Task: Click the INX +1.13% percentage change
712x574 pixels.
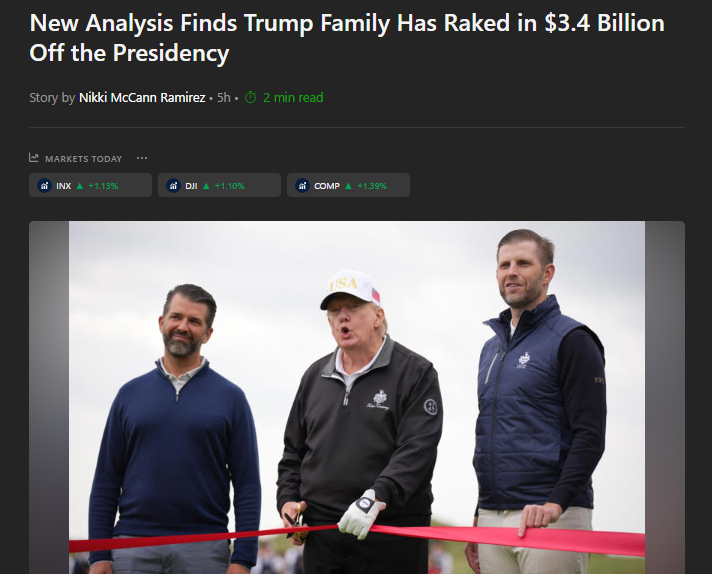Action: point(103,186)
